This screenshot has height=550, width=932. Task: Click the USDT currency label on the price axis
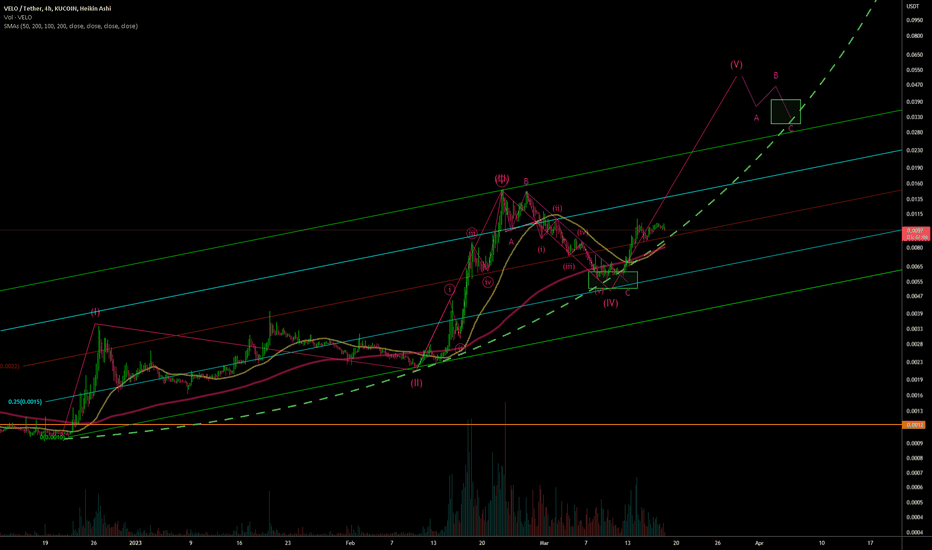pyautogui.click(x=912, y=6)
